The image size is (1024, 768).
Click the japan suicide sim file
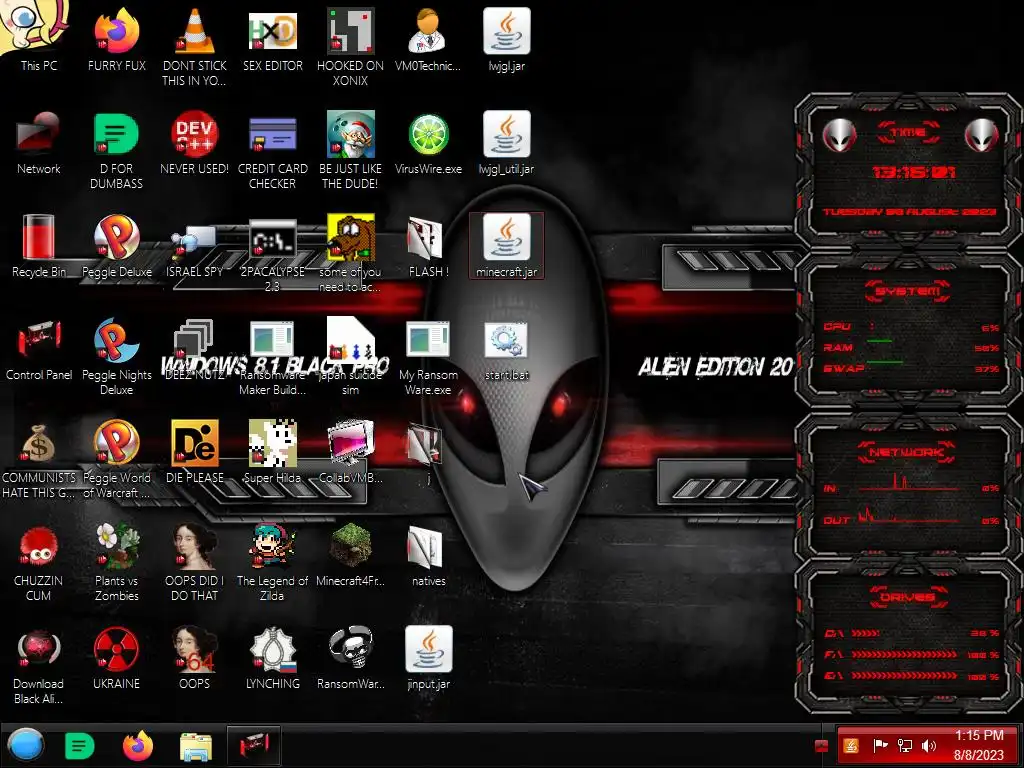[350, 357]
